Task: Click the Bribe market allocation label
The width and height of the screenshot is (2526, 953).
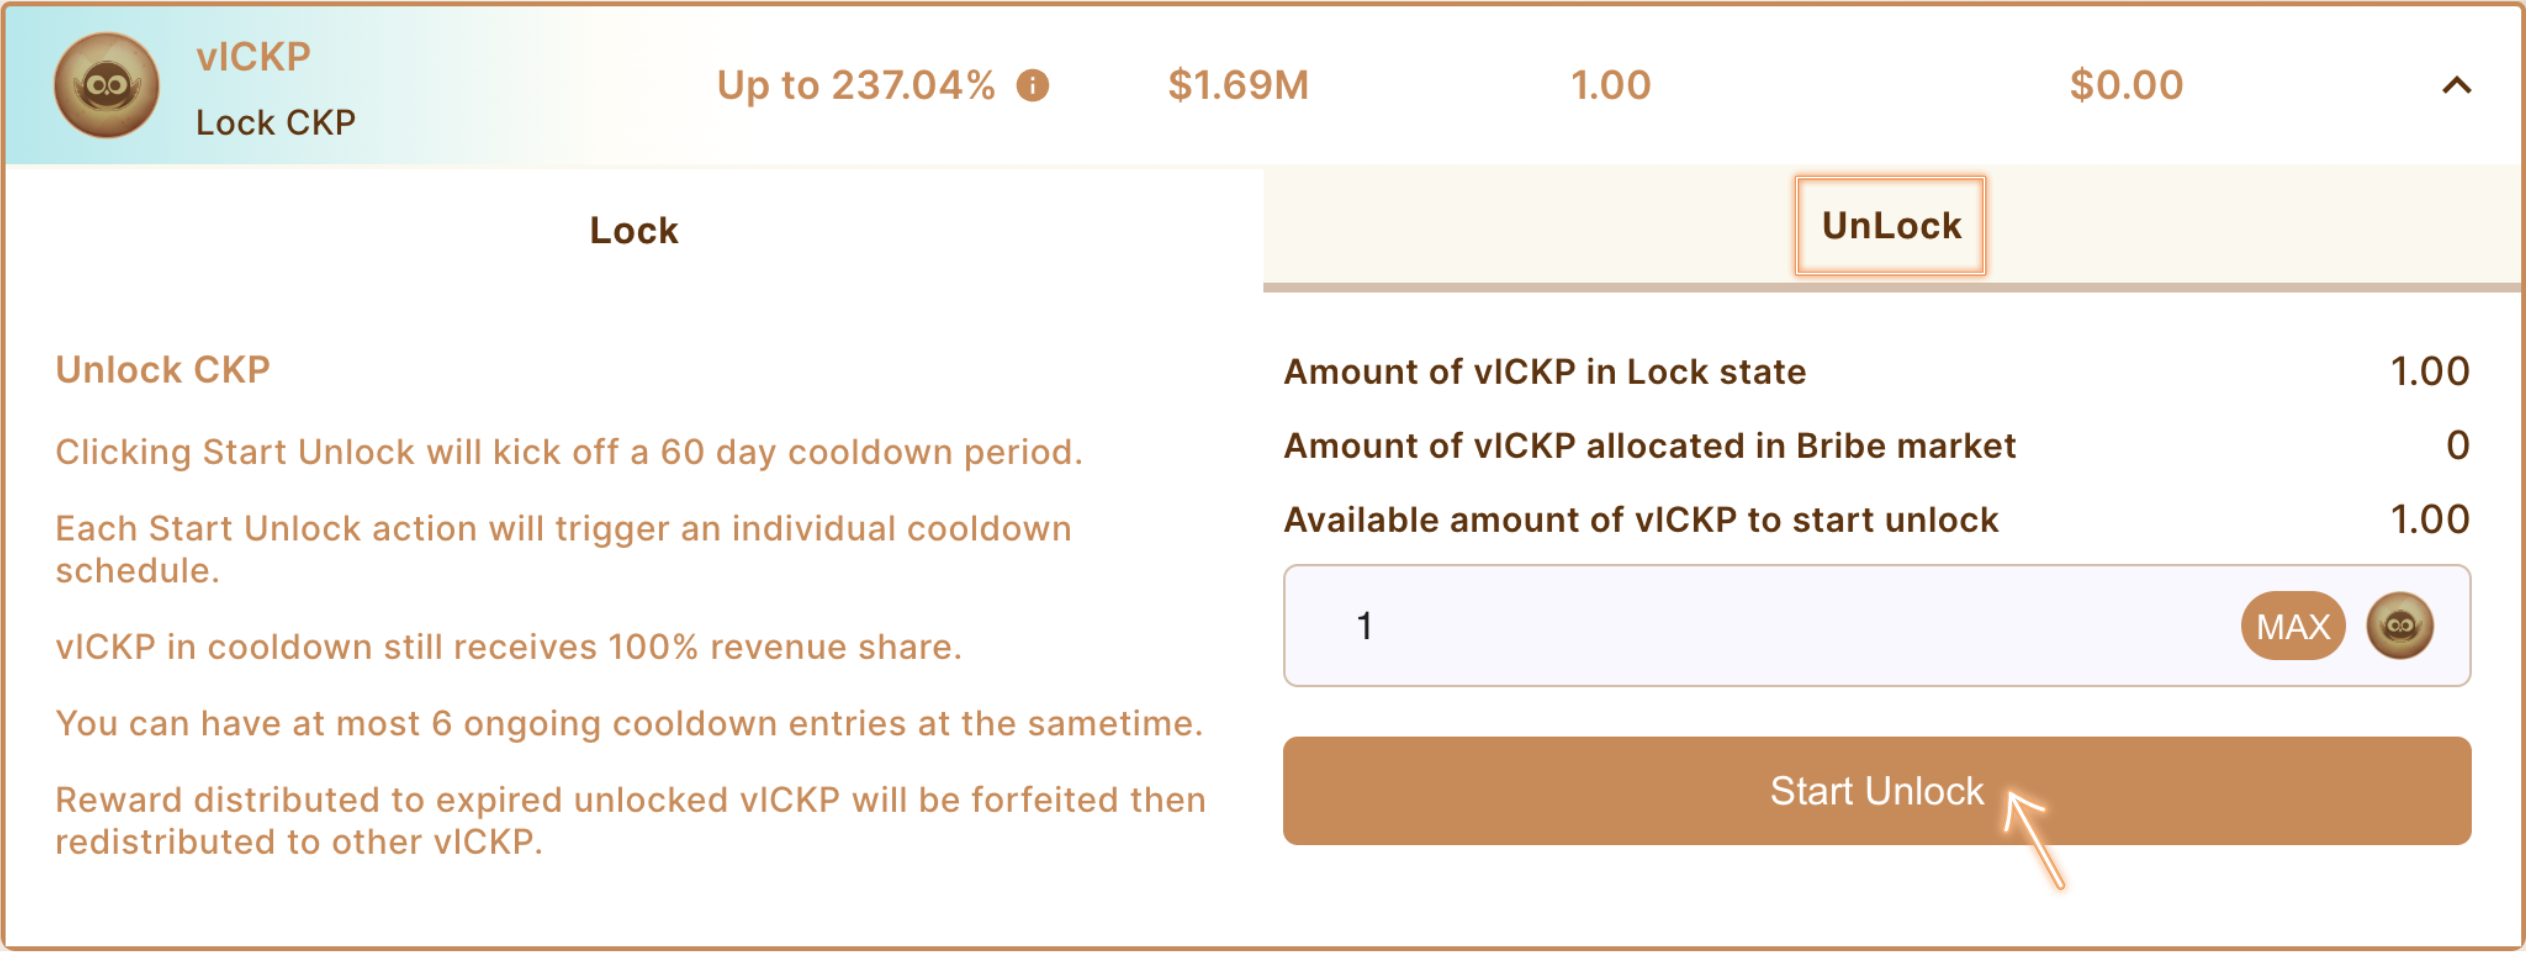Action: (1650, 446)
